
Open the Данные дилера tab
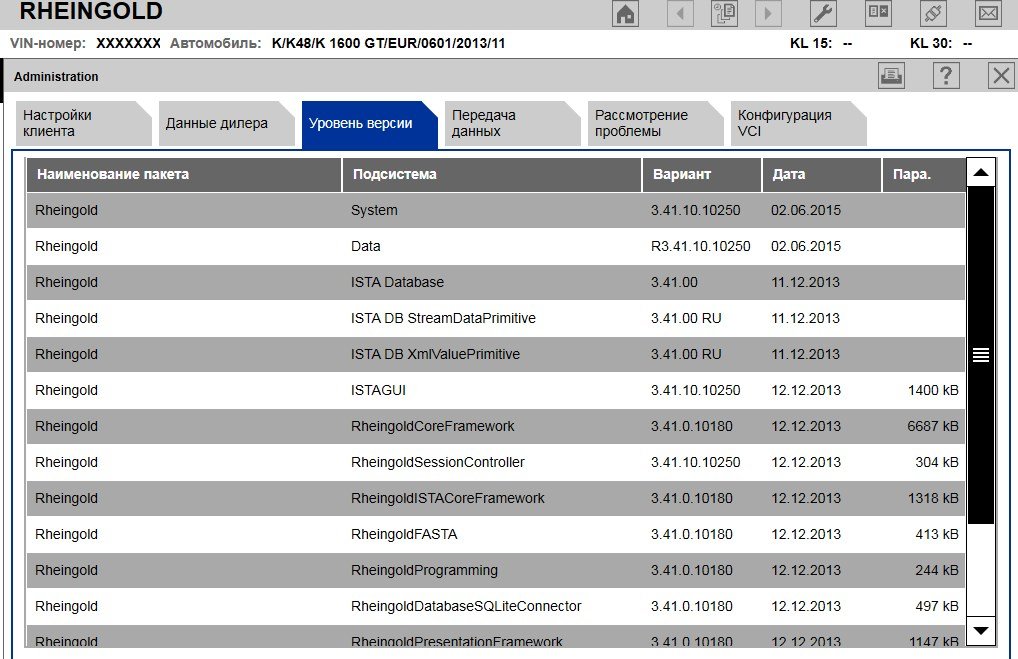[x=217, y=124]
